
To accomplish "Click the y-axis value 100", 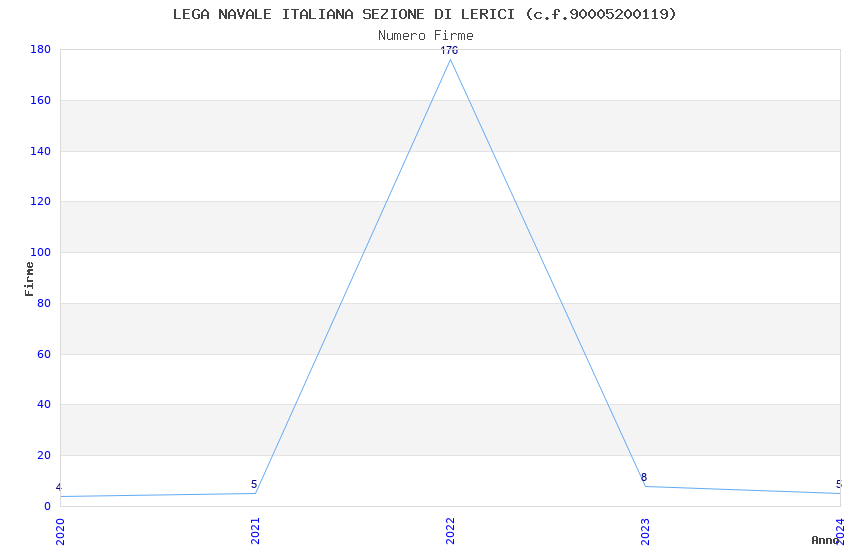I will coord(41,253).
